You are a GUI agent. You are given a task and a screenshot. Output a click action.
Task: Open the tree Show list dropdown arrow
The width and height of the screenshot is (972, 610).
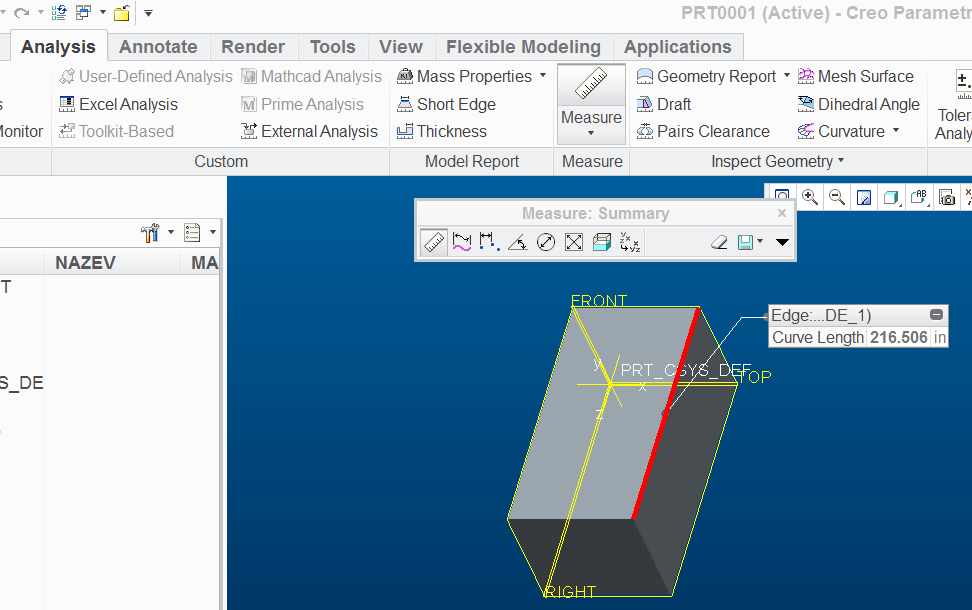pos(213,232)
